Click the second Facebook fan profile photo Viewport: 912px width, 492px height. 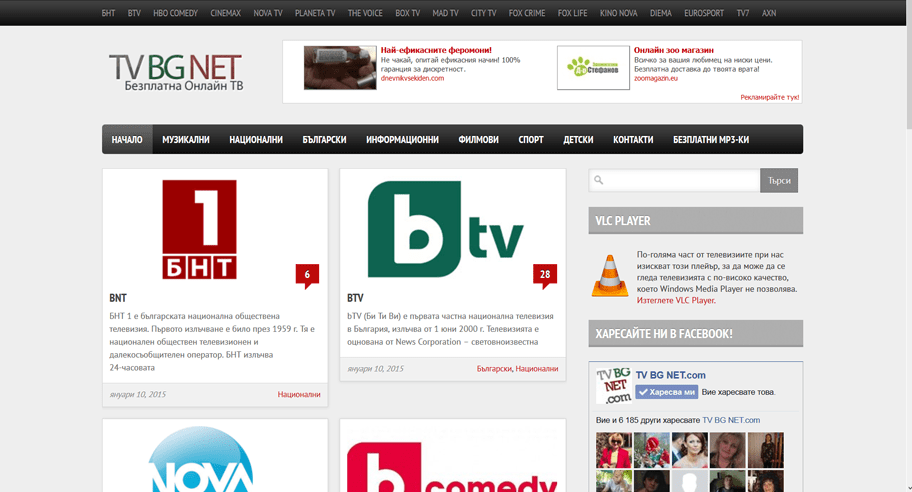point(651,450)
